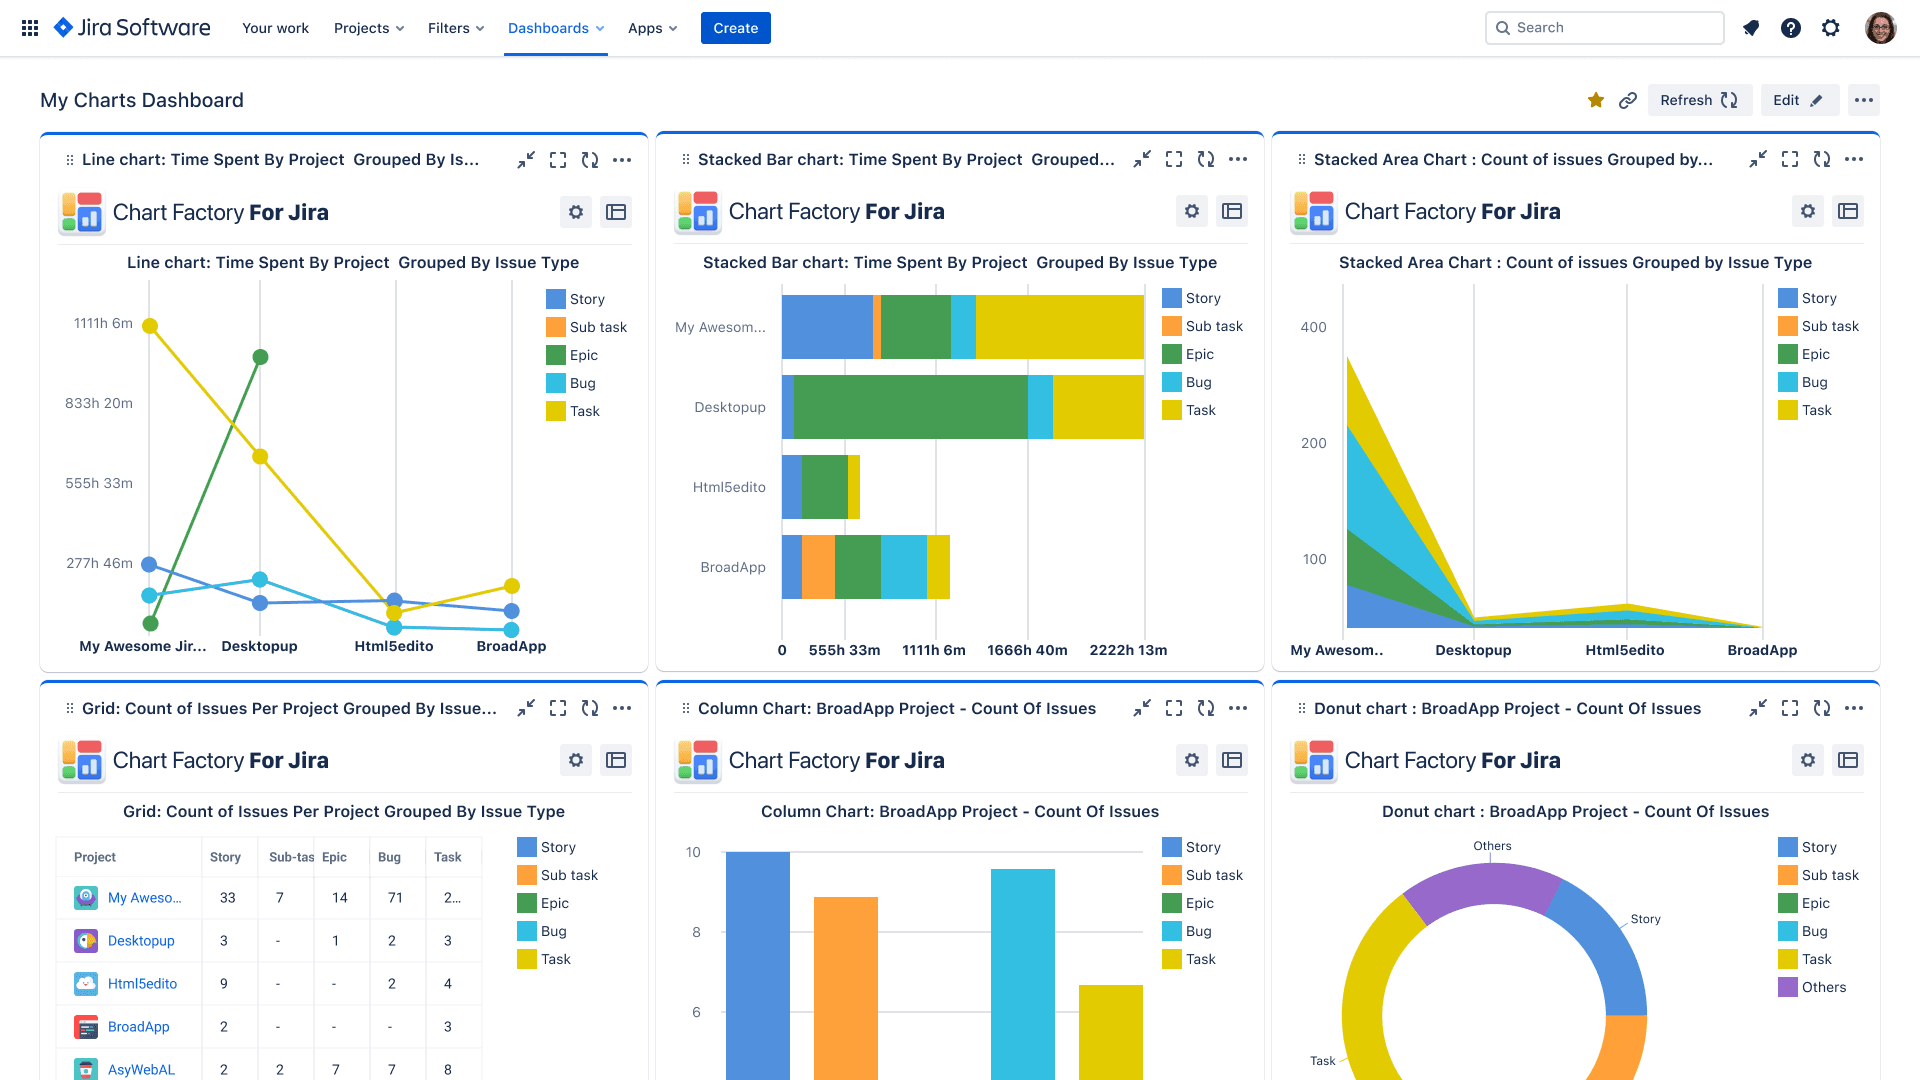Click the orange Sub task color swatch

point(556,327)
